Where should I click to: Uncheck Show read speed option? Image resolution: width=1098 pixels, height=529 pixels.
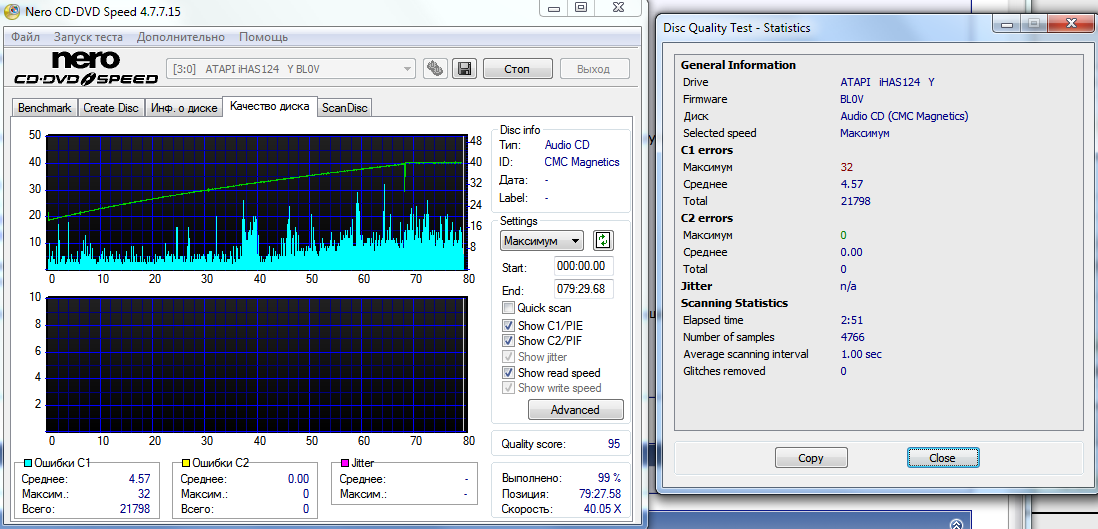tap(509, 373)
